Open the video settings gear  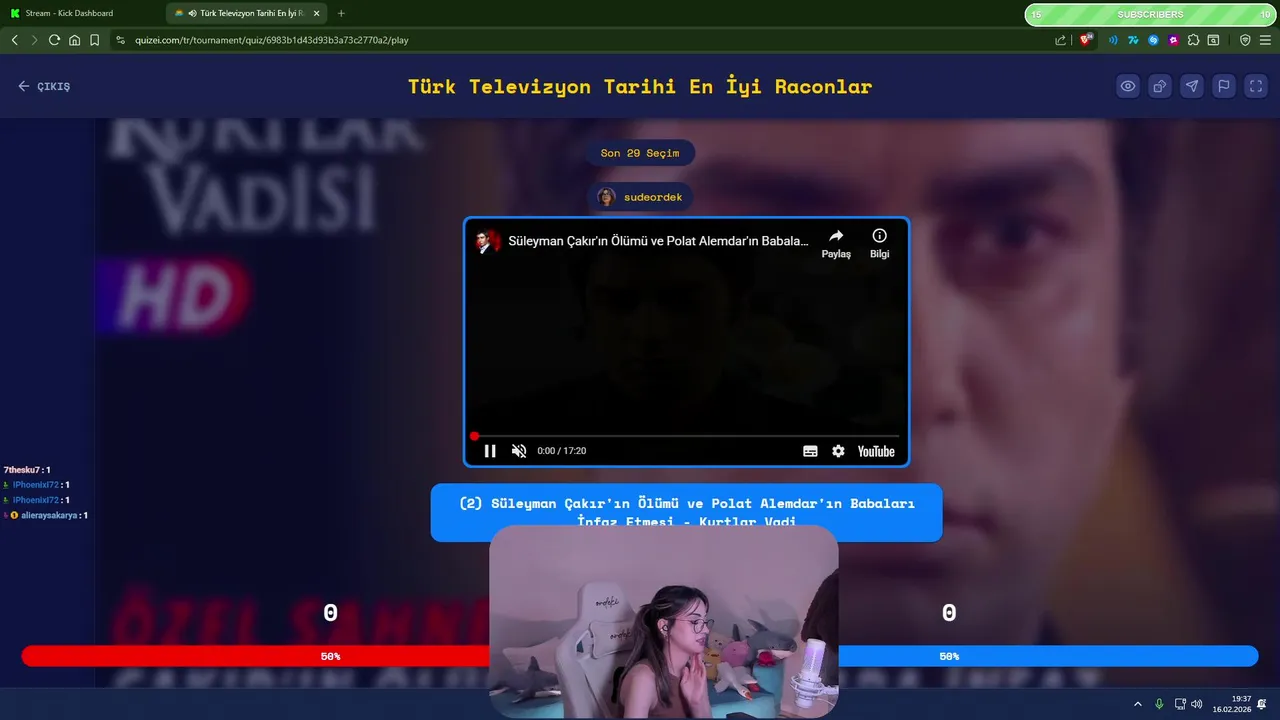click(838, 451)
